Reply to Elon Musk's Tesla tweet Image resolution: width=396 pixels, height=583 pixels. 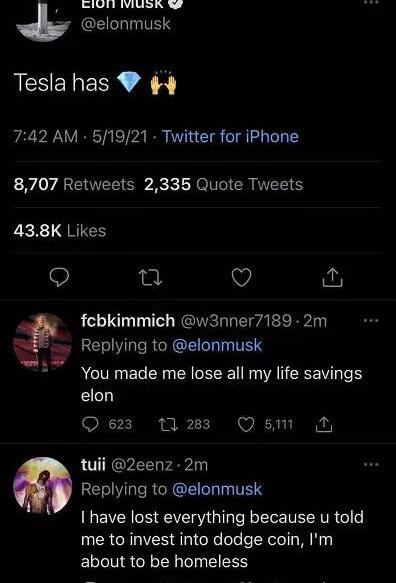click(59, 277)
